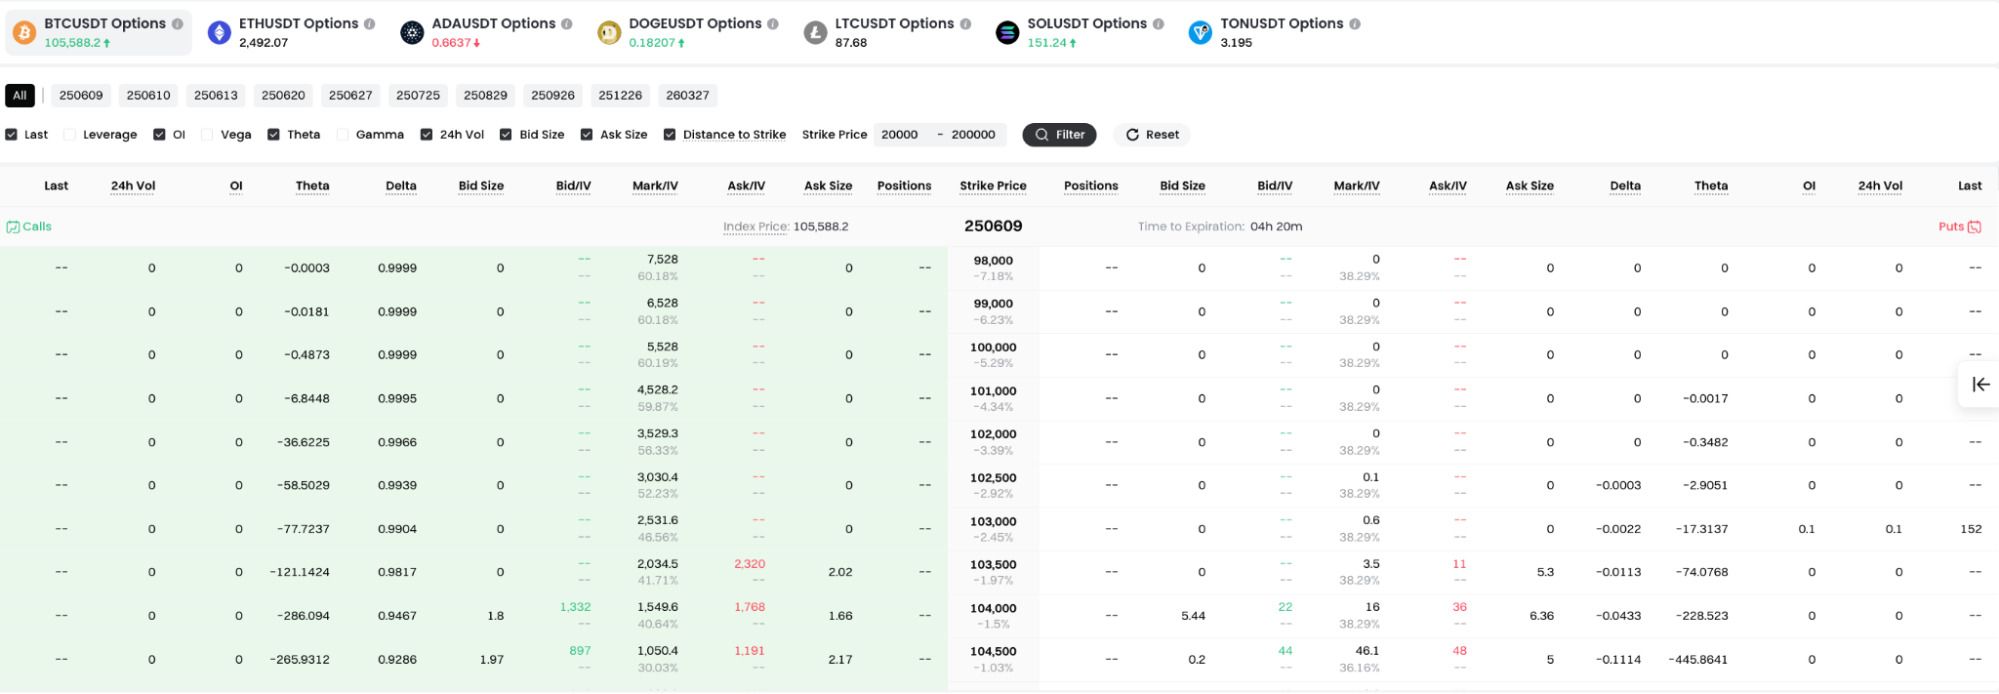Image resolution: width=1999 pixels, height=694 pixels.
Task: Collapse panel using side arrow icon
Action: pos(1980,385)
